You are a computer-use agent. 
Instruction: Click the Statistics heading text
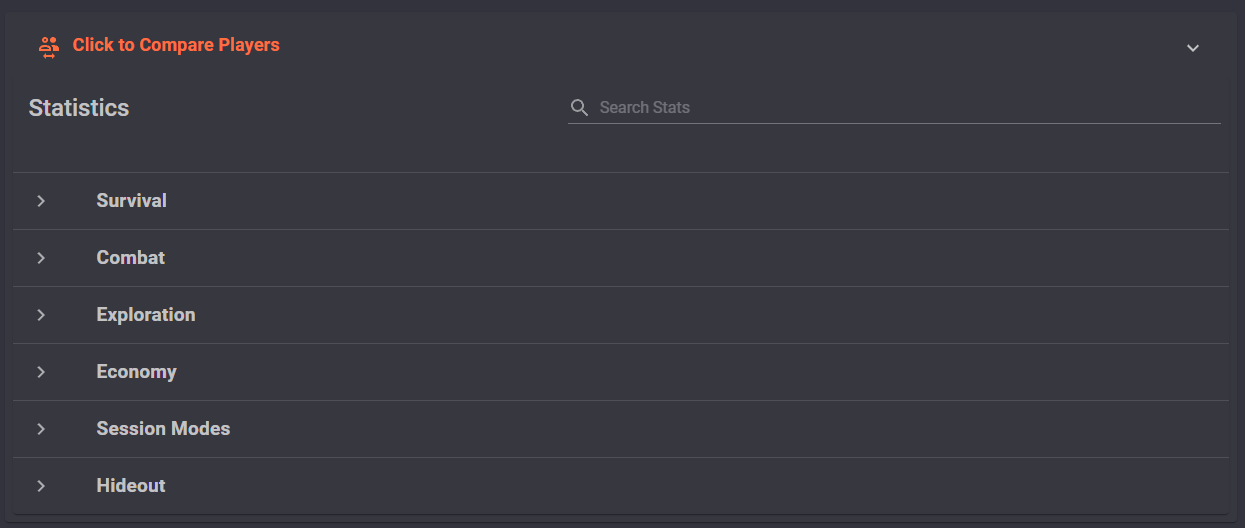(x=79, y=108)
